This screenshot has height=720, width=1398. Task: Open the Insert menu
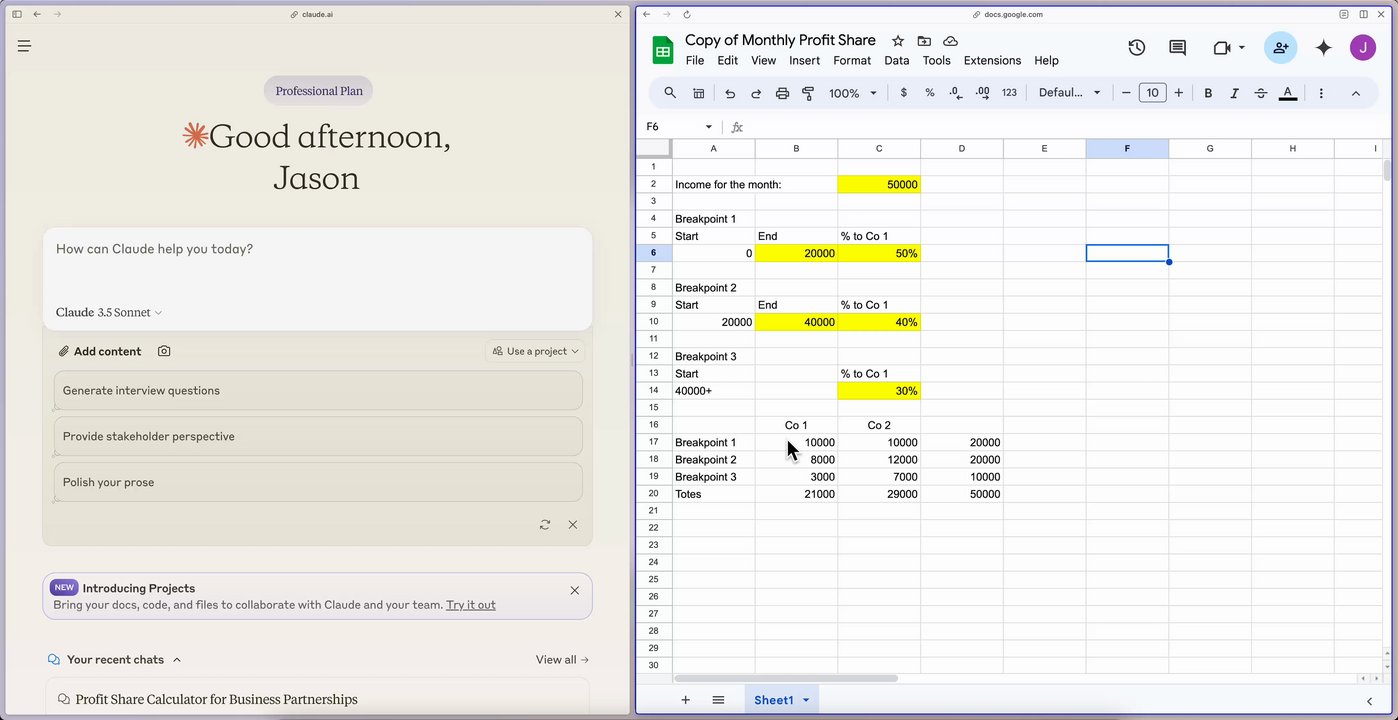(x=805, y=61)
